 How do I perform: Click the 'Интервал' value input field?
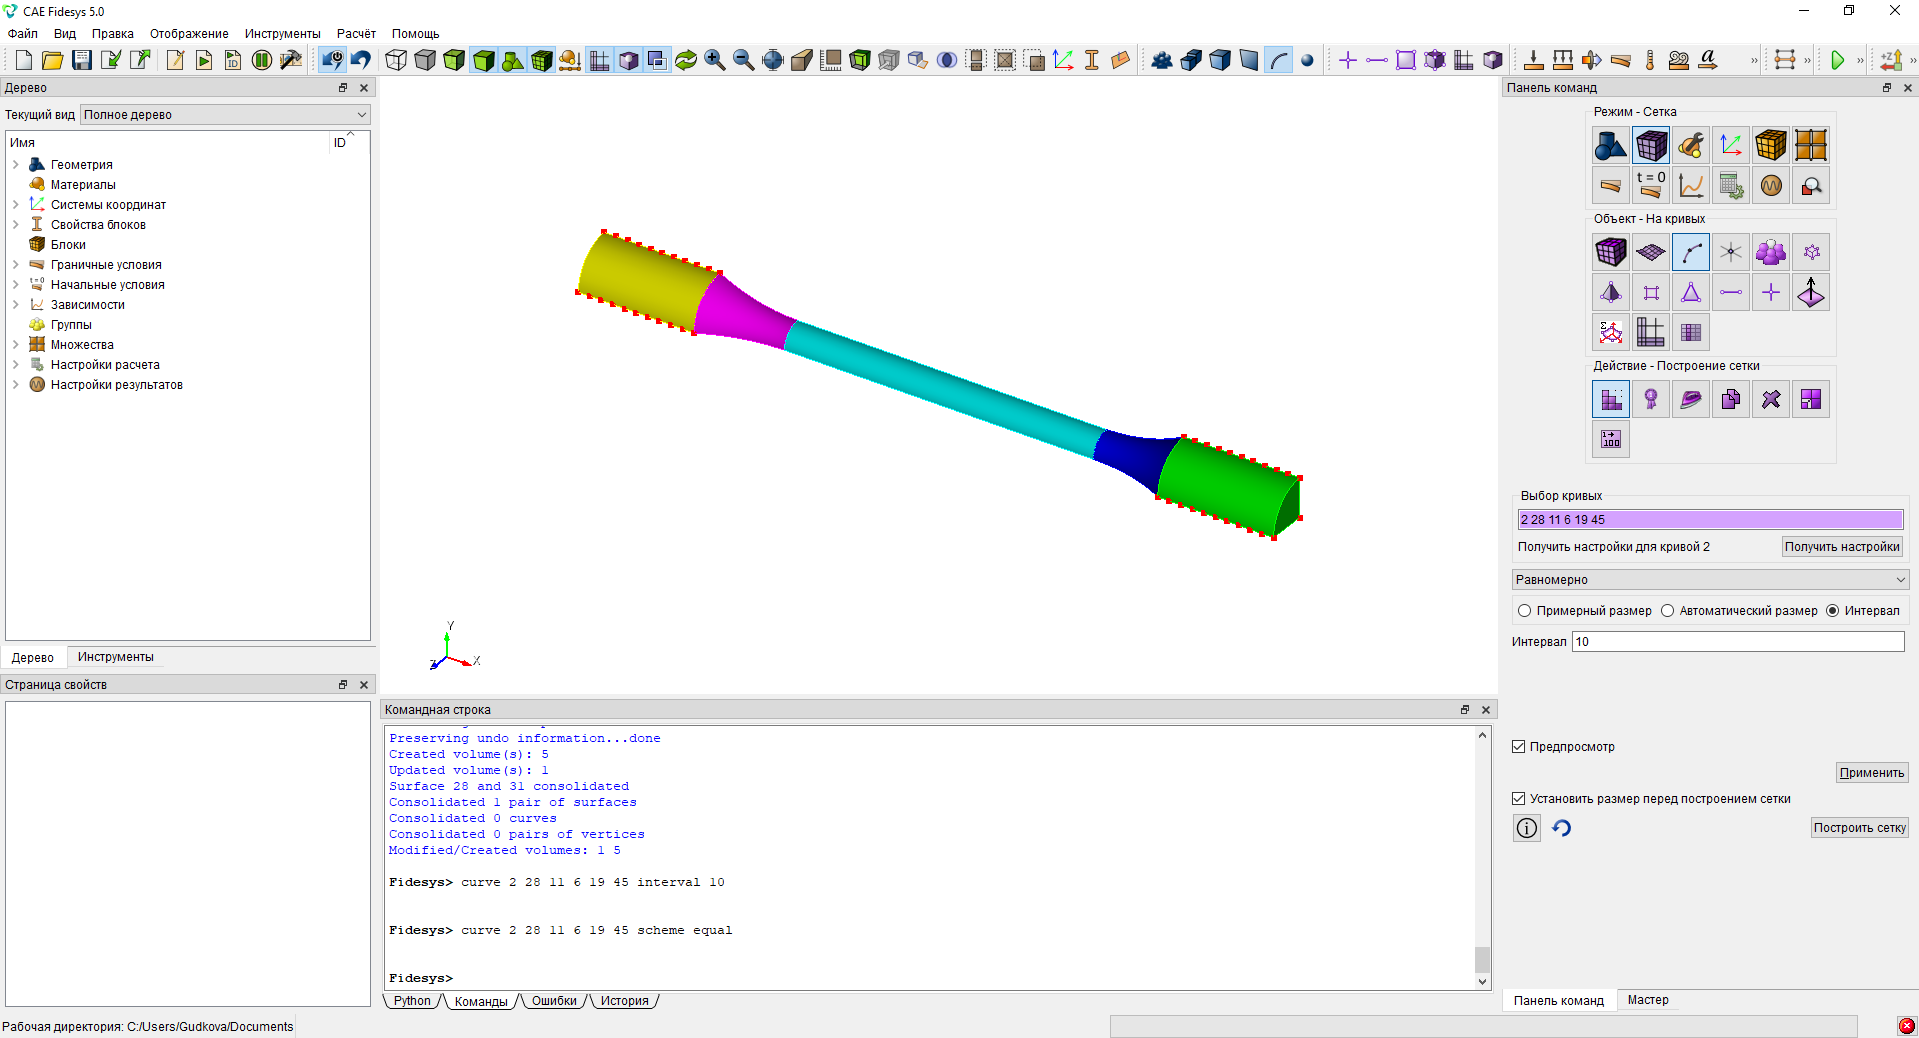tap(1738, 642)
